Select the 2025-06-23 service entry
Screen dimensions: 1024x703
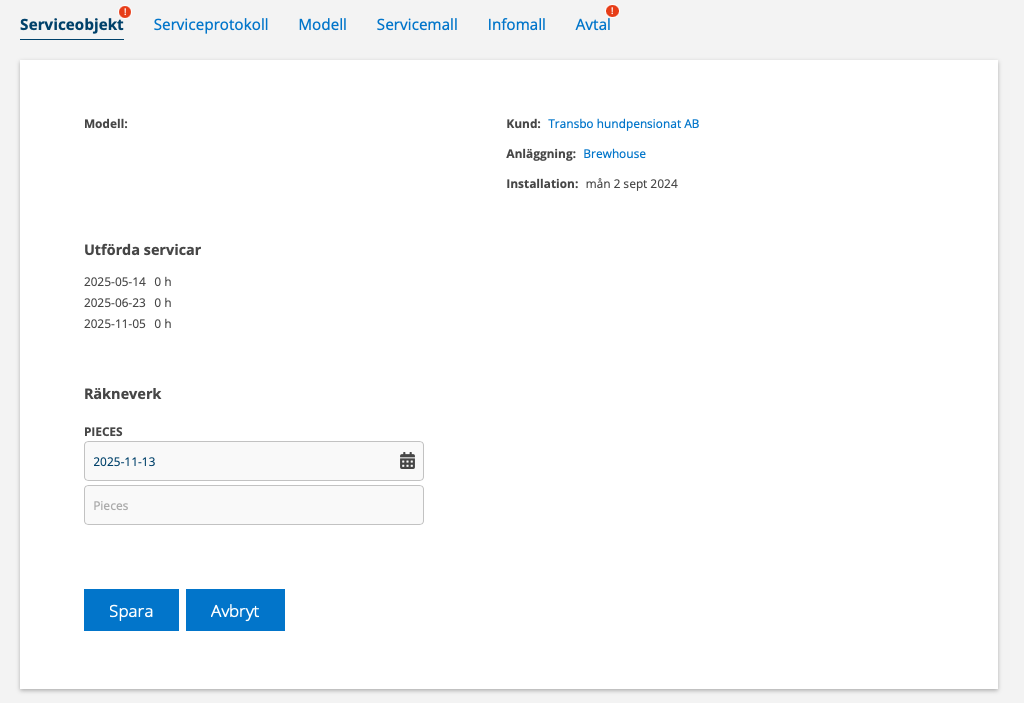[115, 303]
